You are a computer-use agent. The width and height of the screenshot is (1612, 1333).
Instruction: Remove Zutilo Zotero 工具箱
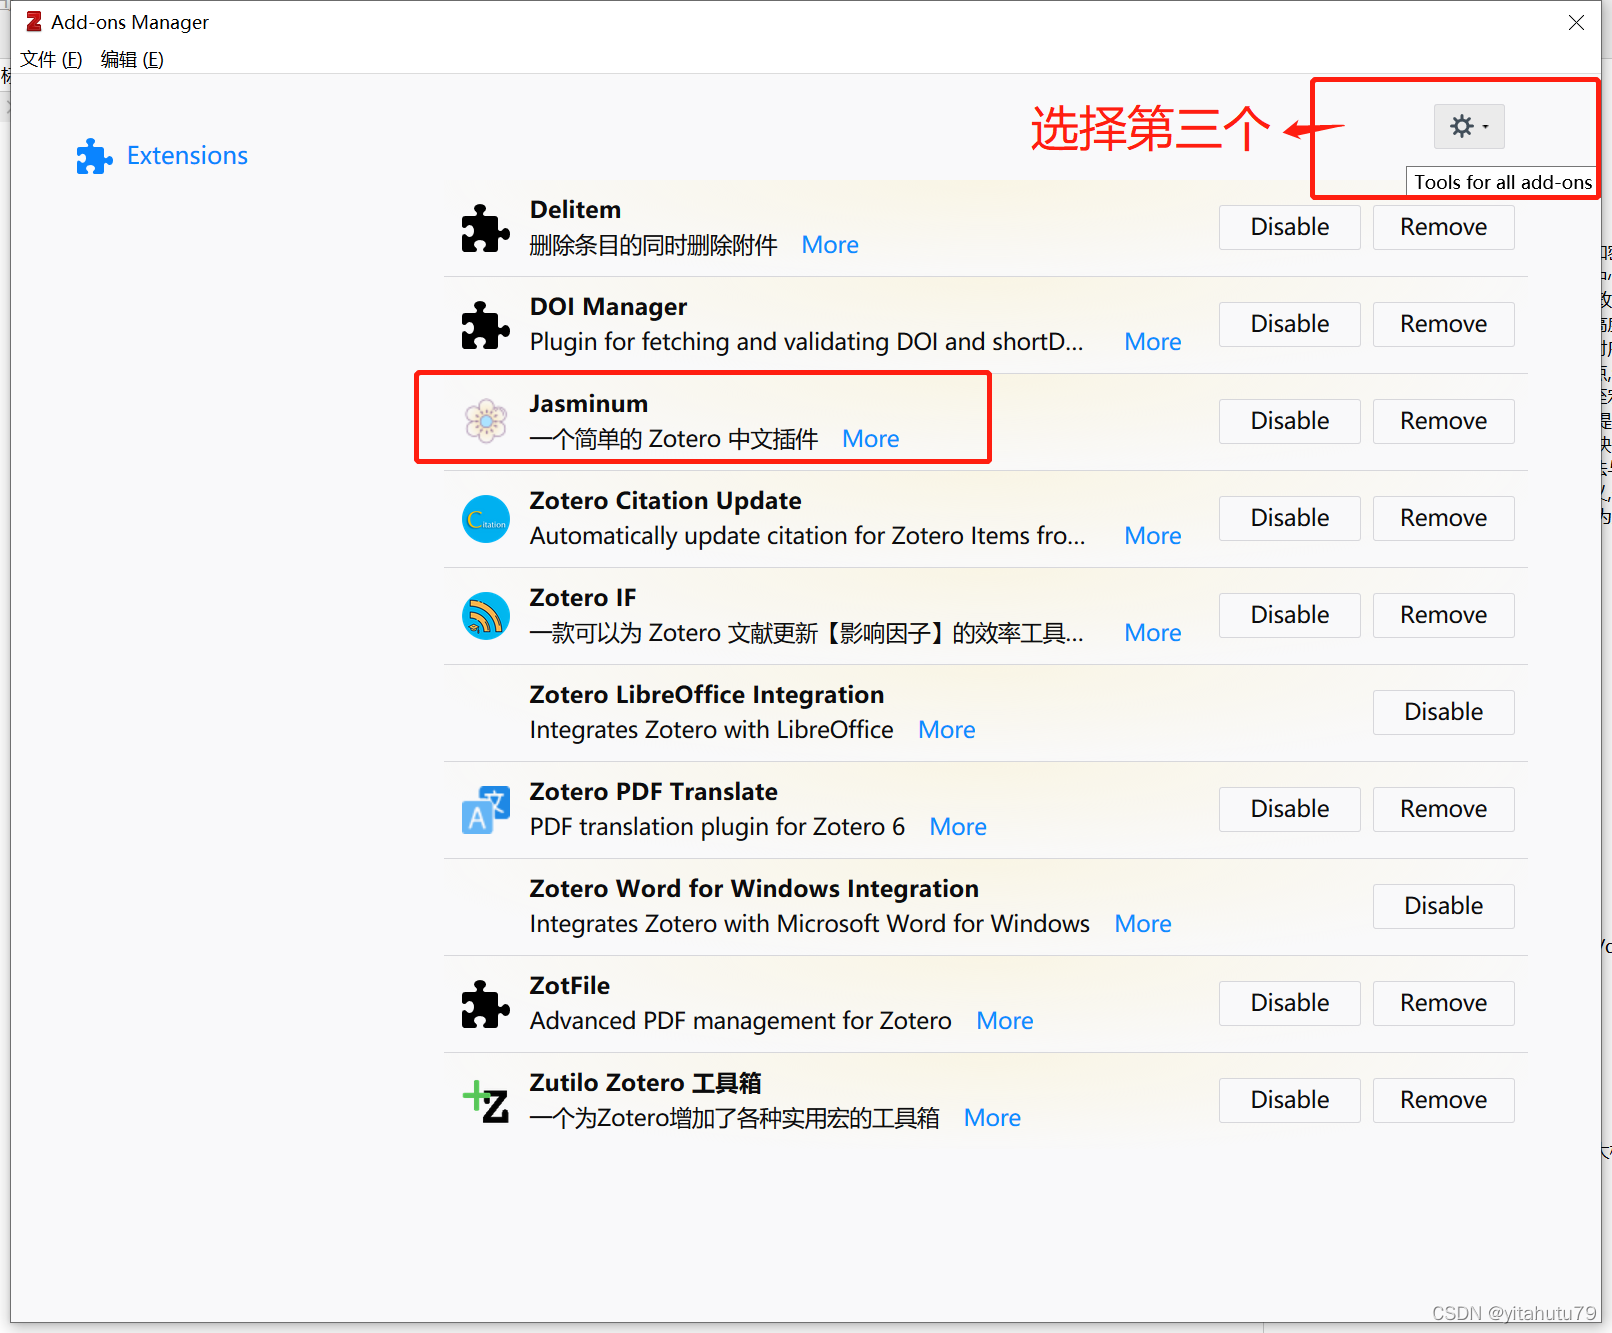1443,1100
